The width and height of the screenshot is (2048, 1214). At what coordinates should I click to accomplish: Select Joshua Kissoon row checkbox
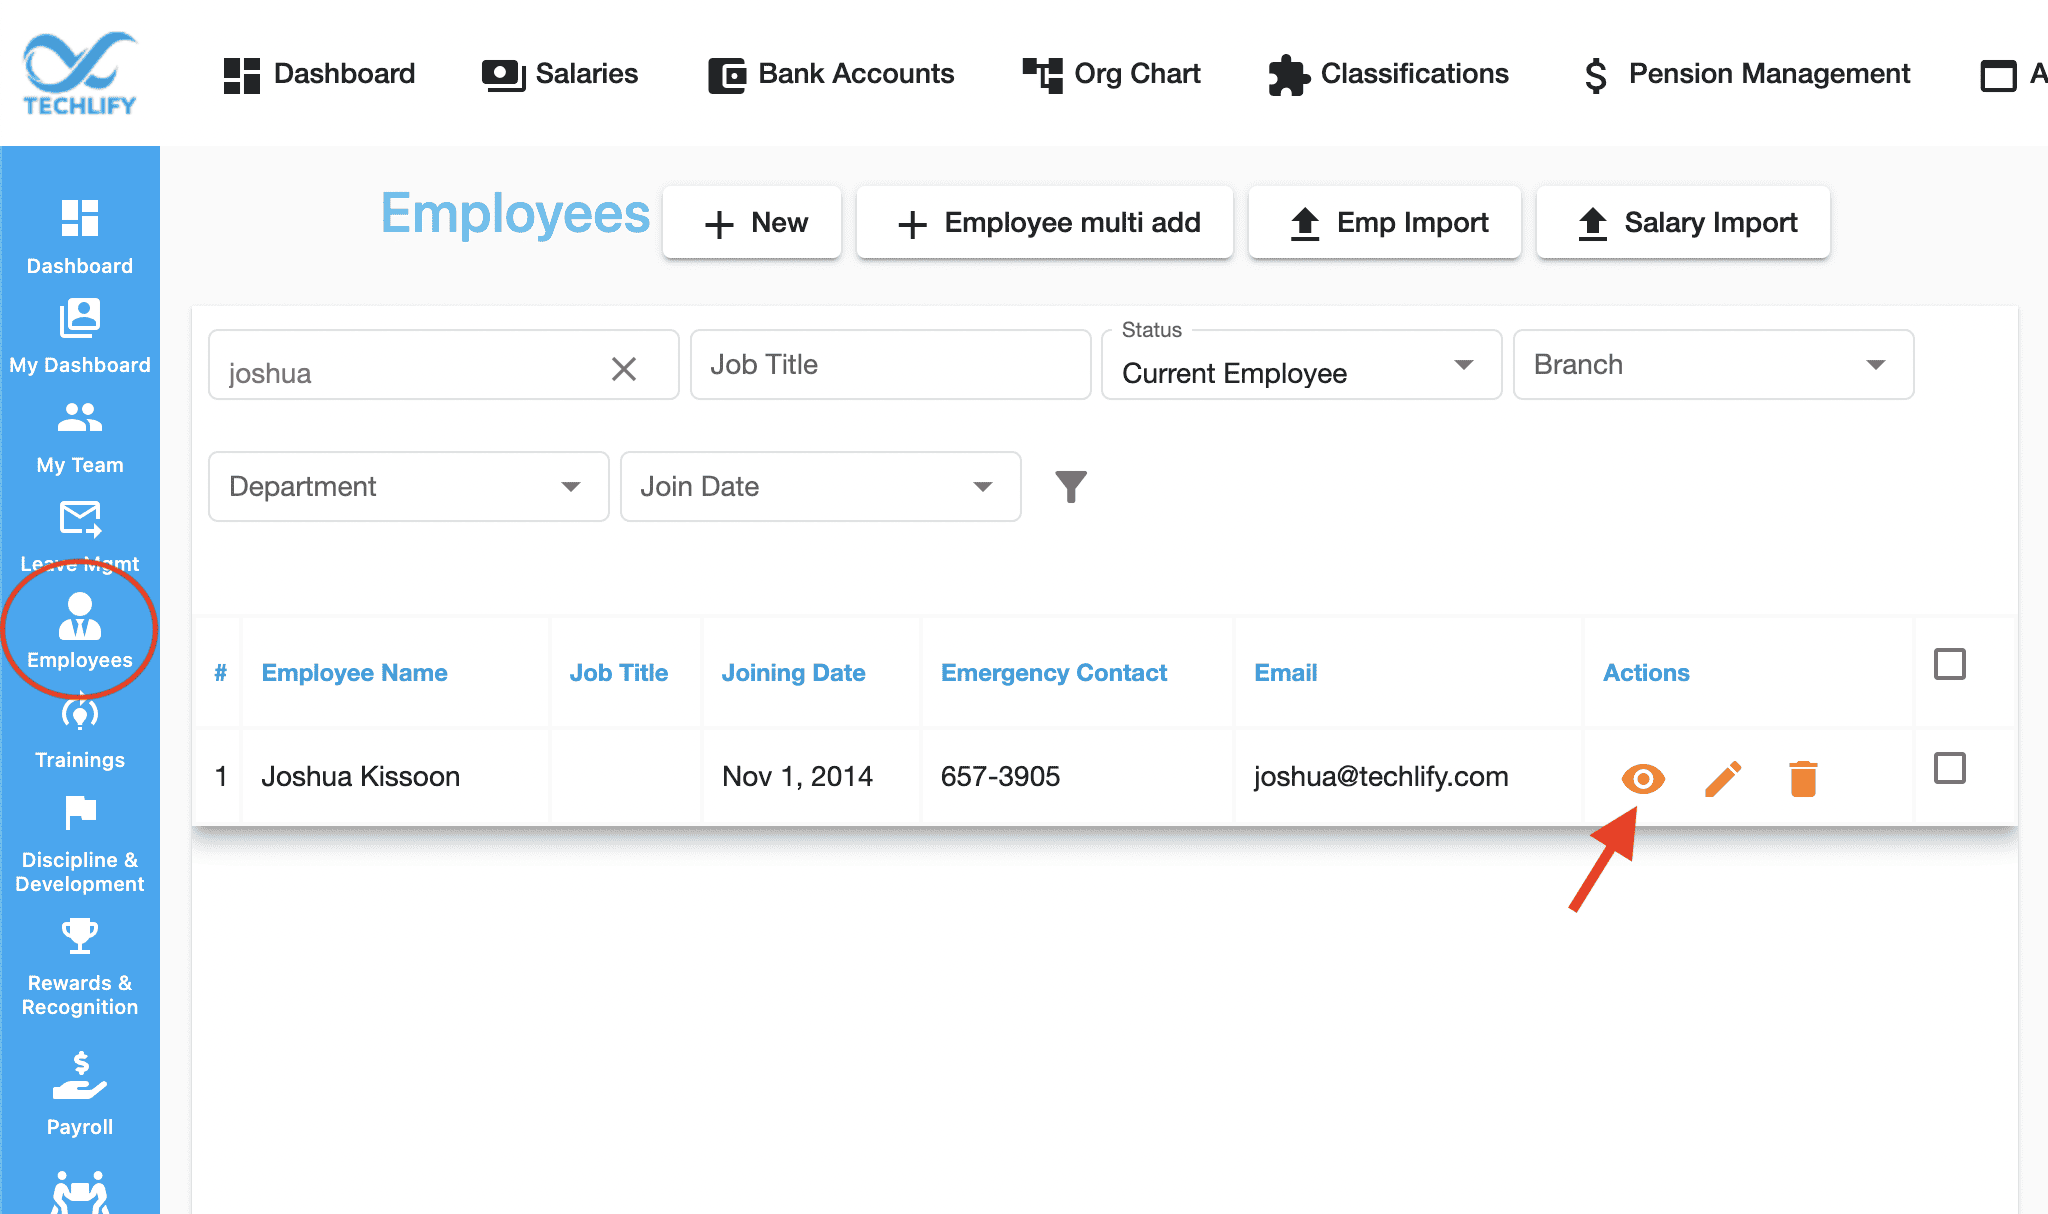point(1950,768)
